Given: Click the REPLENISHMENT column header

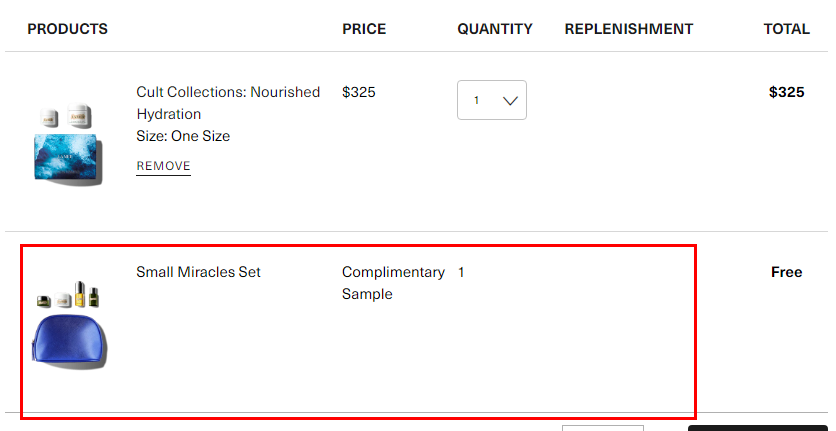Looking at the screenshot, I should 629,29.
